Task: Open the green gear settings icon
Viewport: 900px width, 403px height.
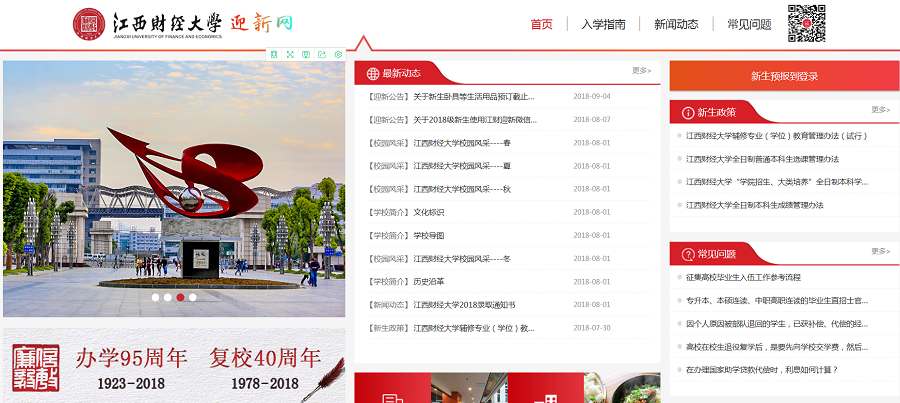Action: click(338, 54)
